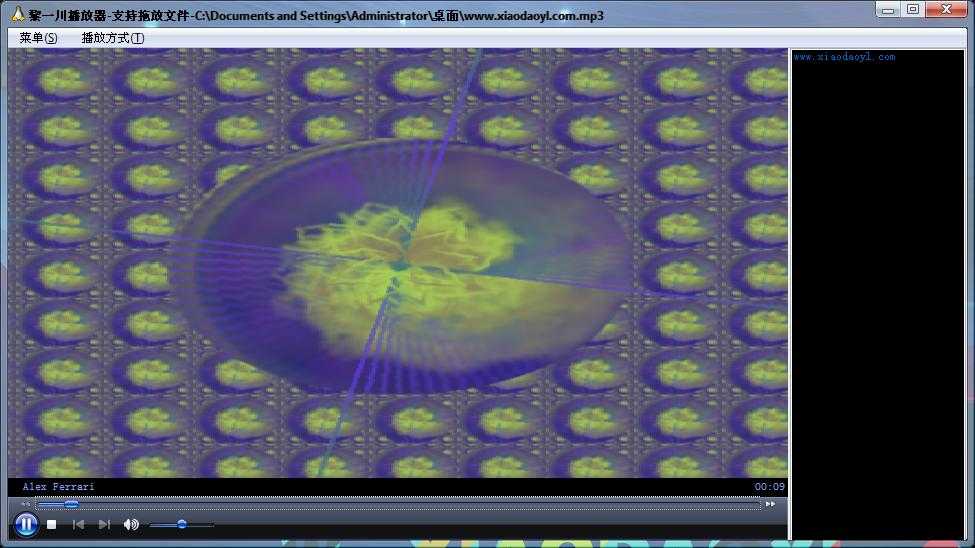Click the seek bar position handle
The height and width of the screenshot is (548, 975).
coord(72,504)
